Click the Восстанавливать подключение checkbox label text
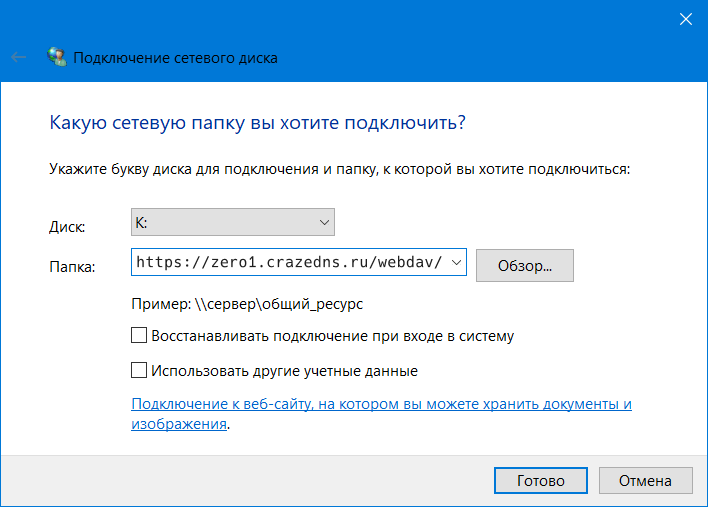 pyautogui.click(x=332, y=336)
